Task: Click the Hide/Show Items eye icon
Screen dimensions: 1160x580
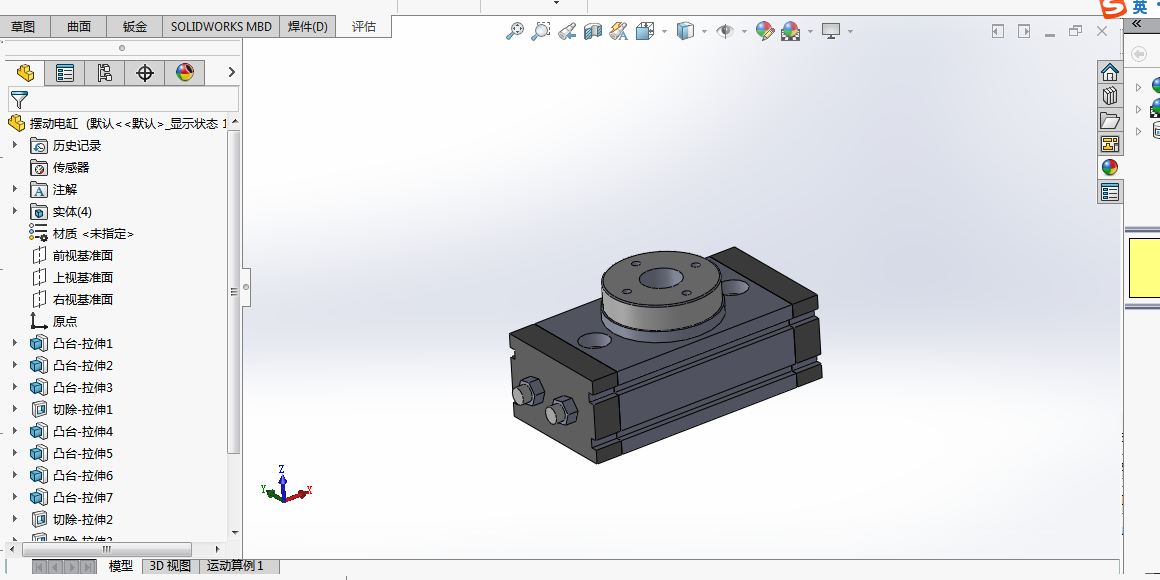Action: pos(726,31)
